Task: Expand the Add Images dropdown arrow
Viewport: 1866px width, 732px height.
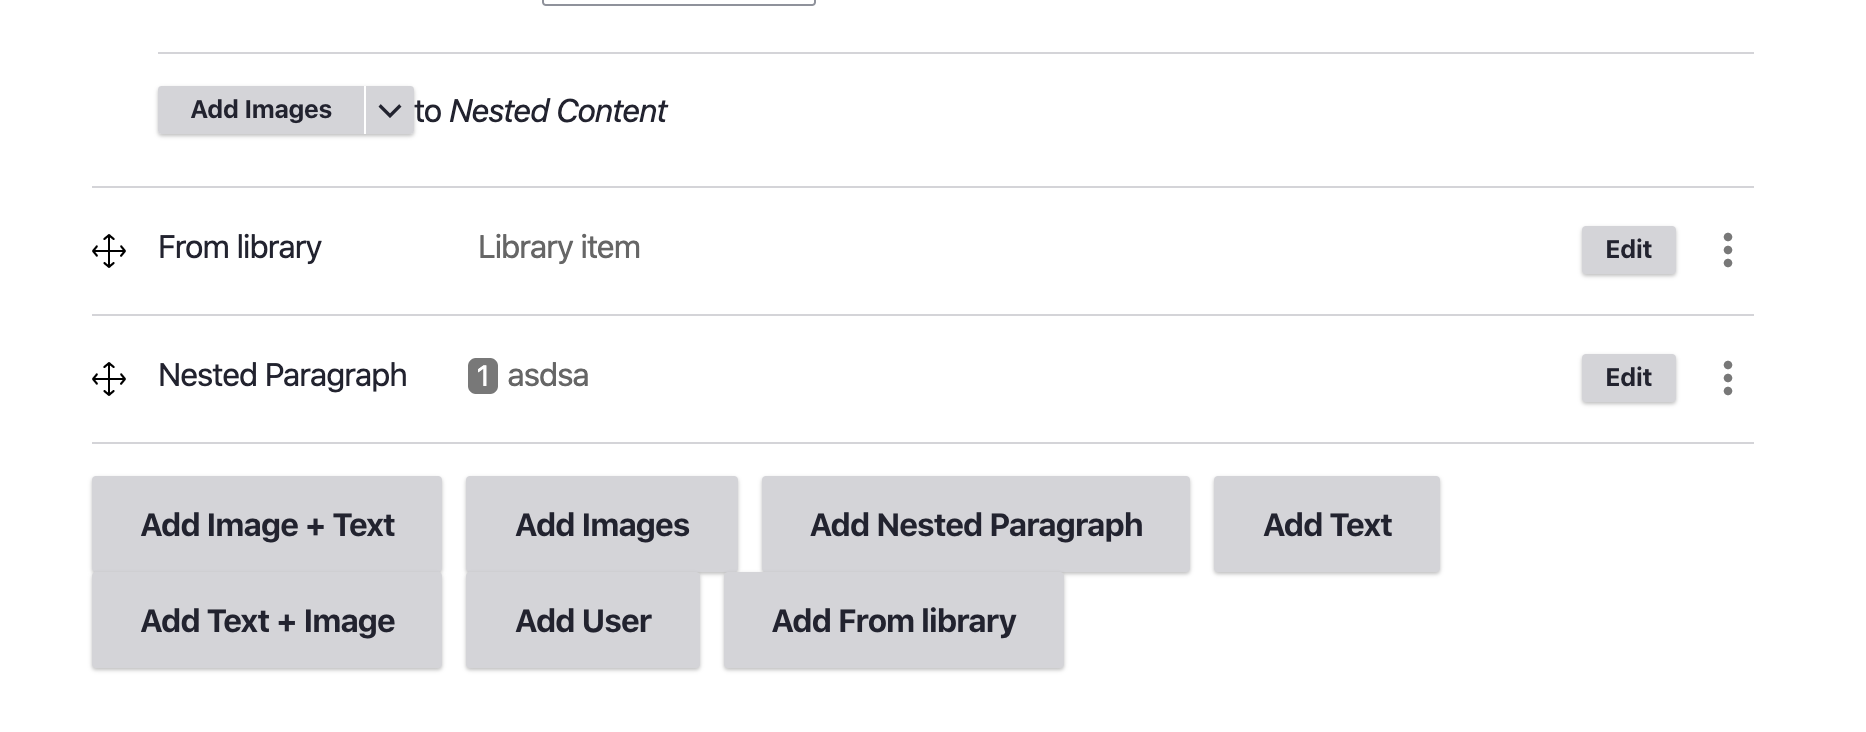Action: (x=389, y=110)
